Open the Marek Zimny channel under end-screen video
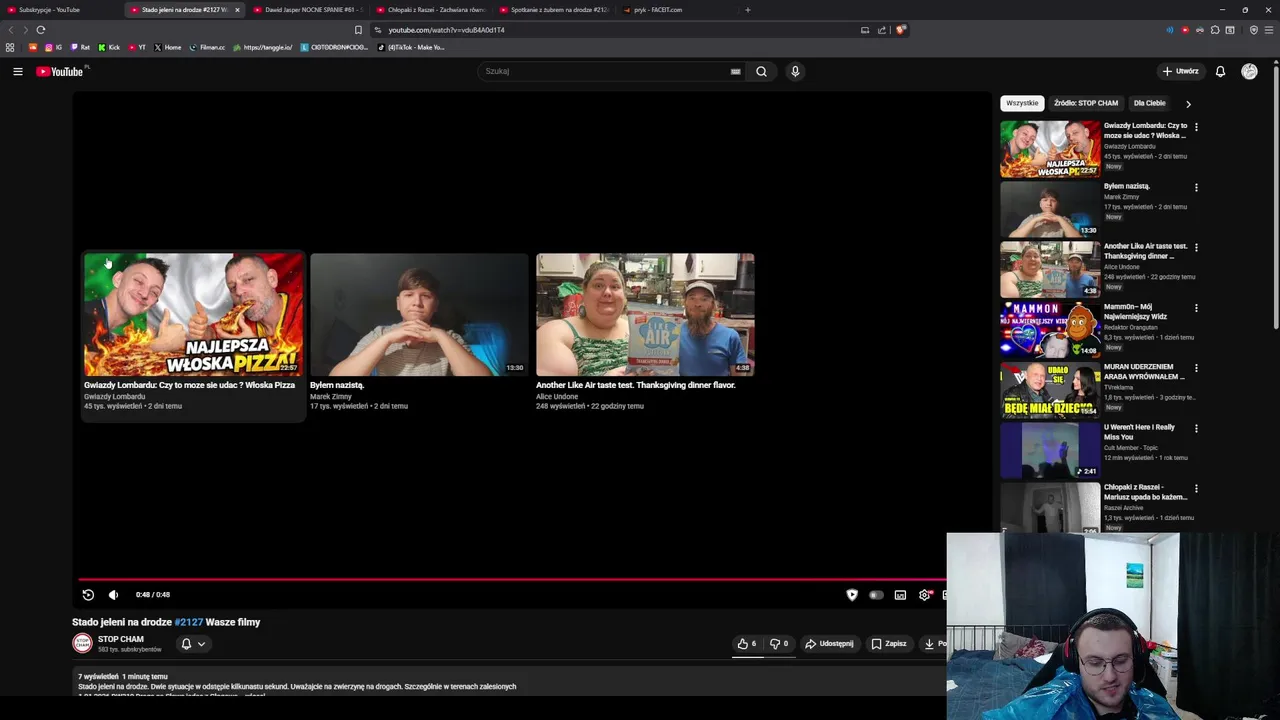This screenshot has height=720, width=1280. click(x=331, y=396)
